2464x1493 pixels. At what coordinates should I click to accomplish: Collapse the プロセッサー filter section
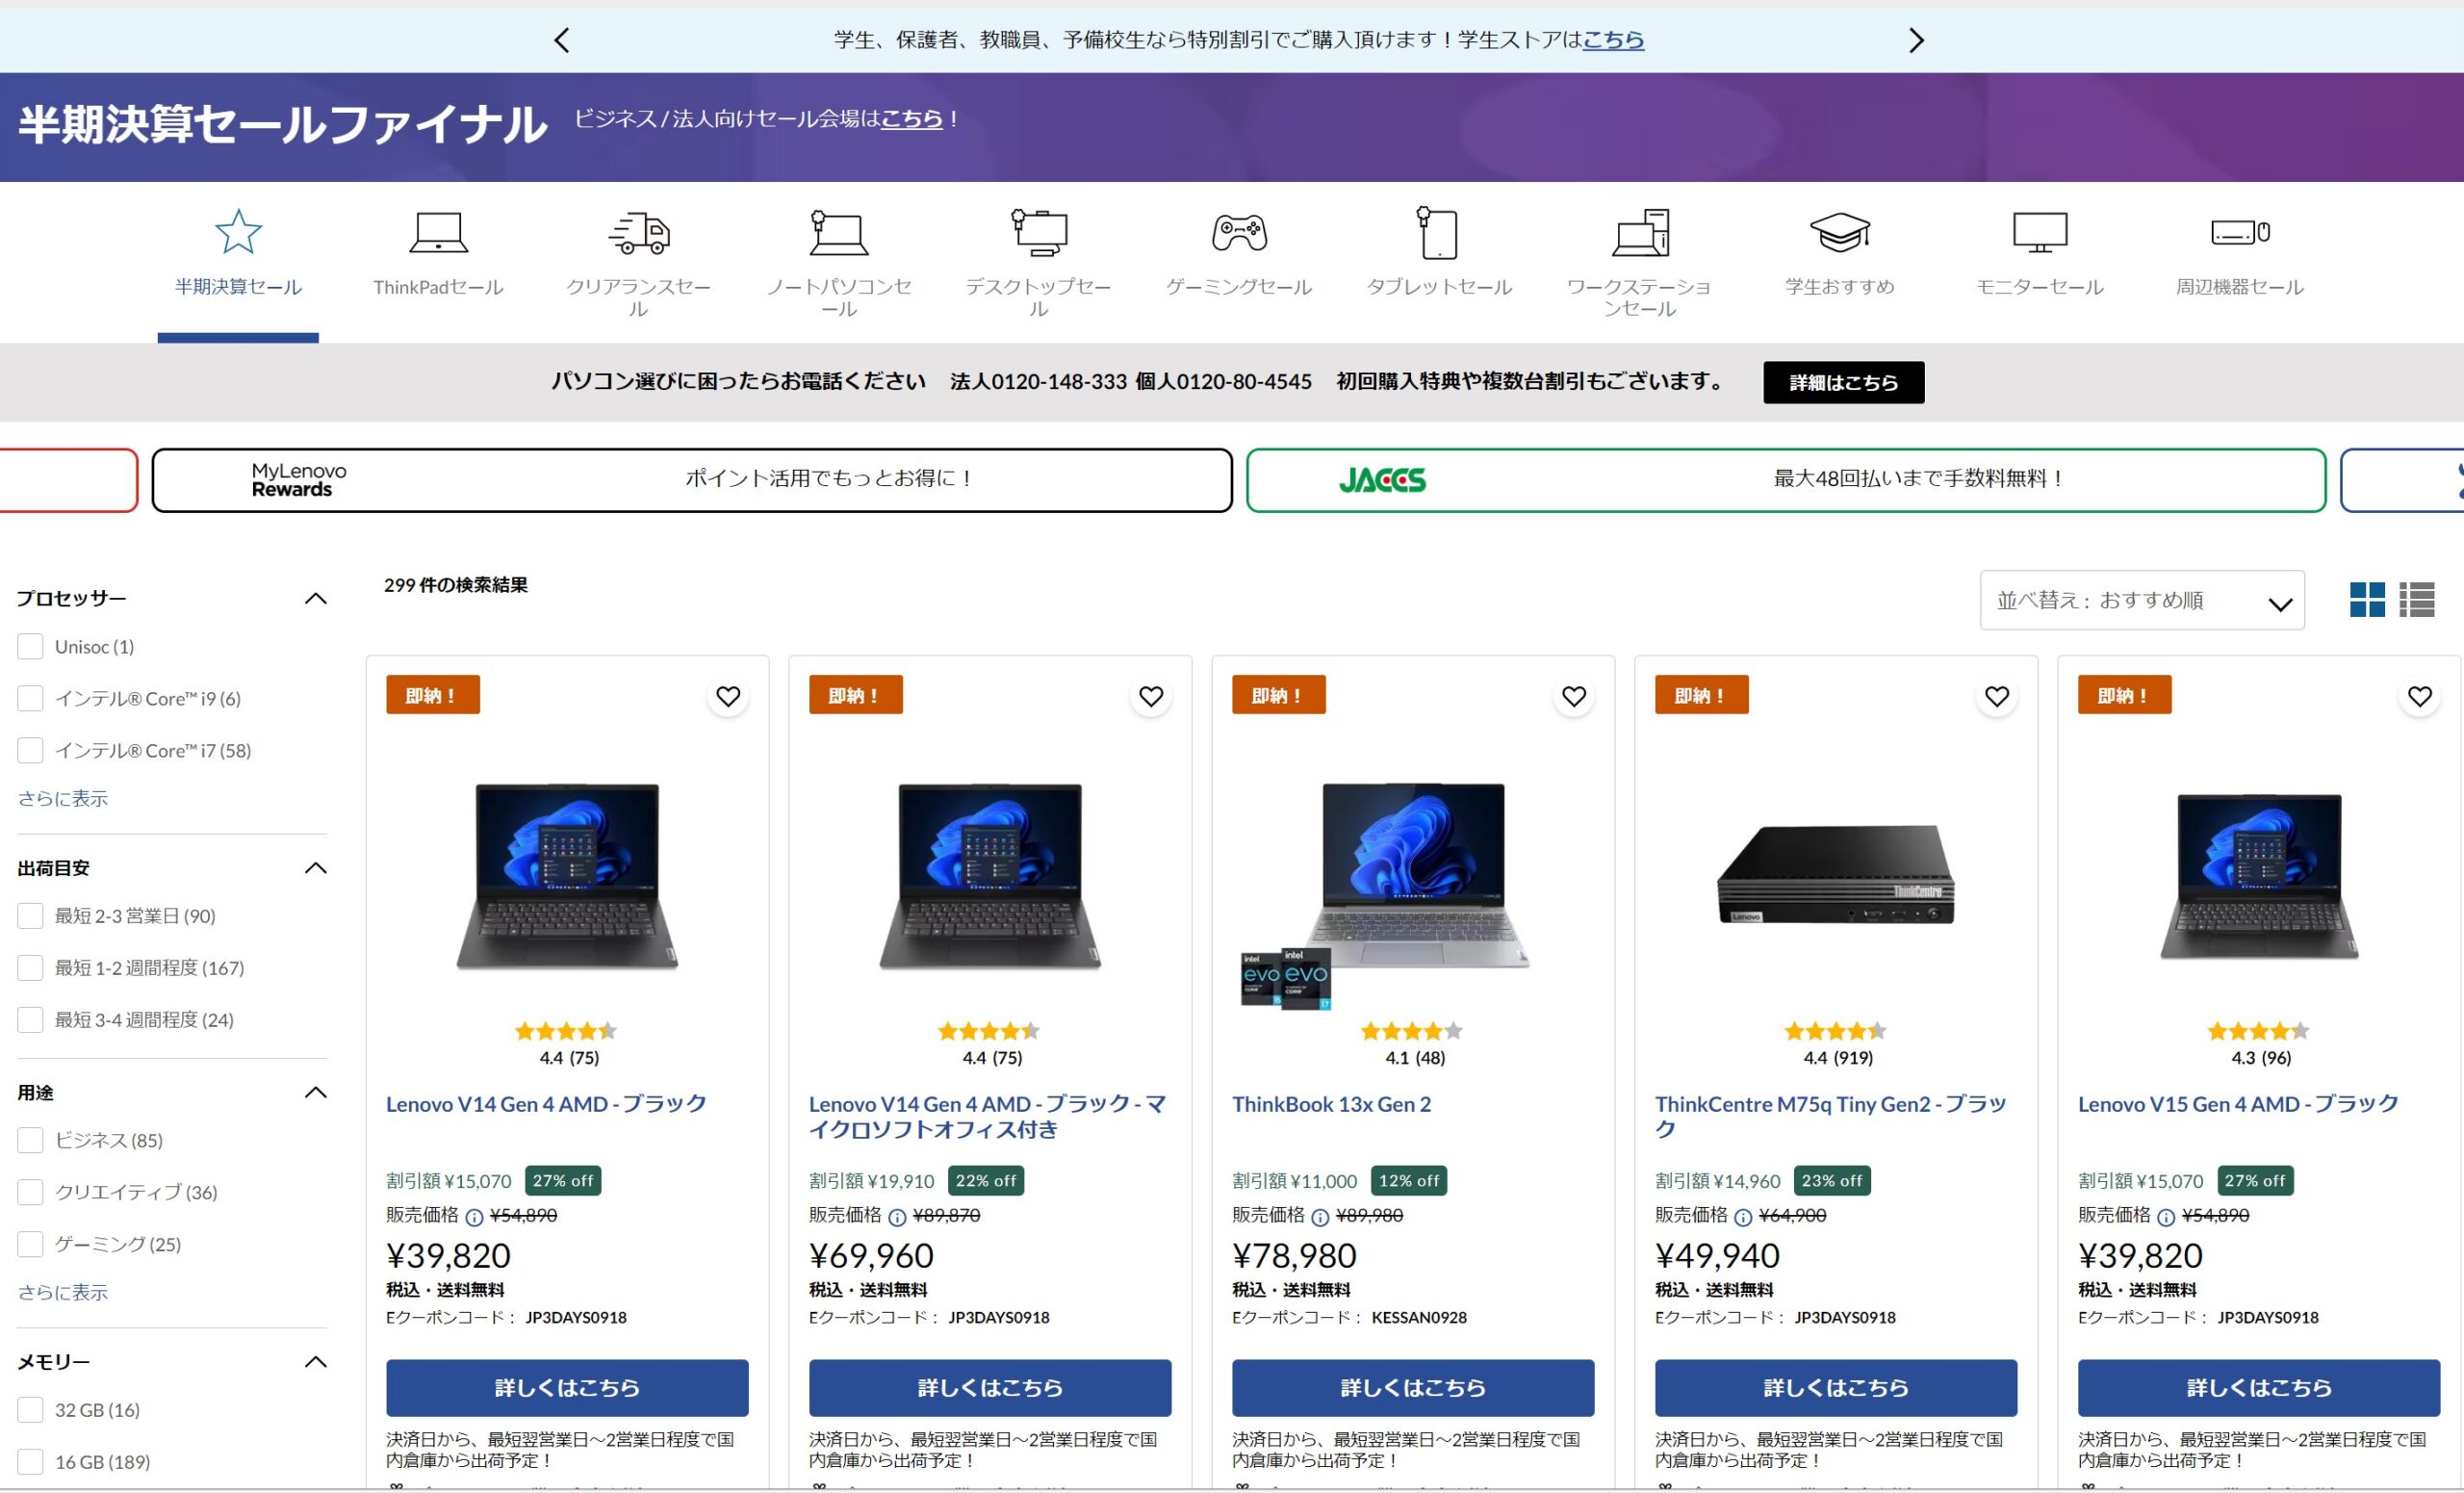(316, 598)
